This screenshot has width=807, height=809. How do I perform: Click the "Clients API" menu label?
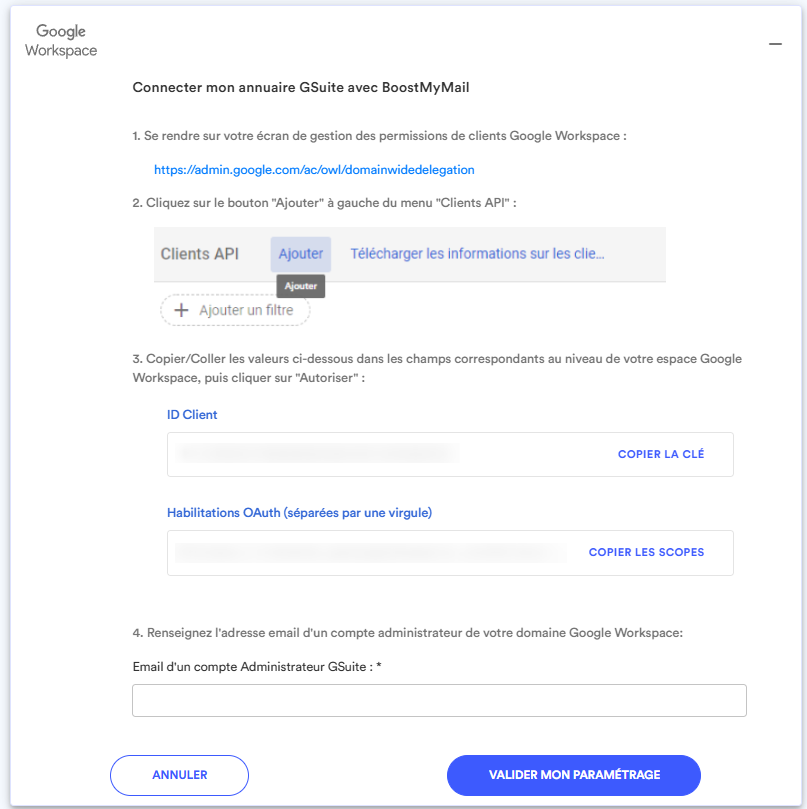200,254
